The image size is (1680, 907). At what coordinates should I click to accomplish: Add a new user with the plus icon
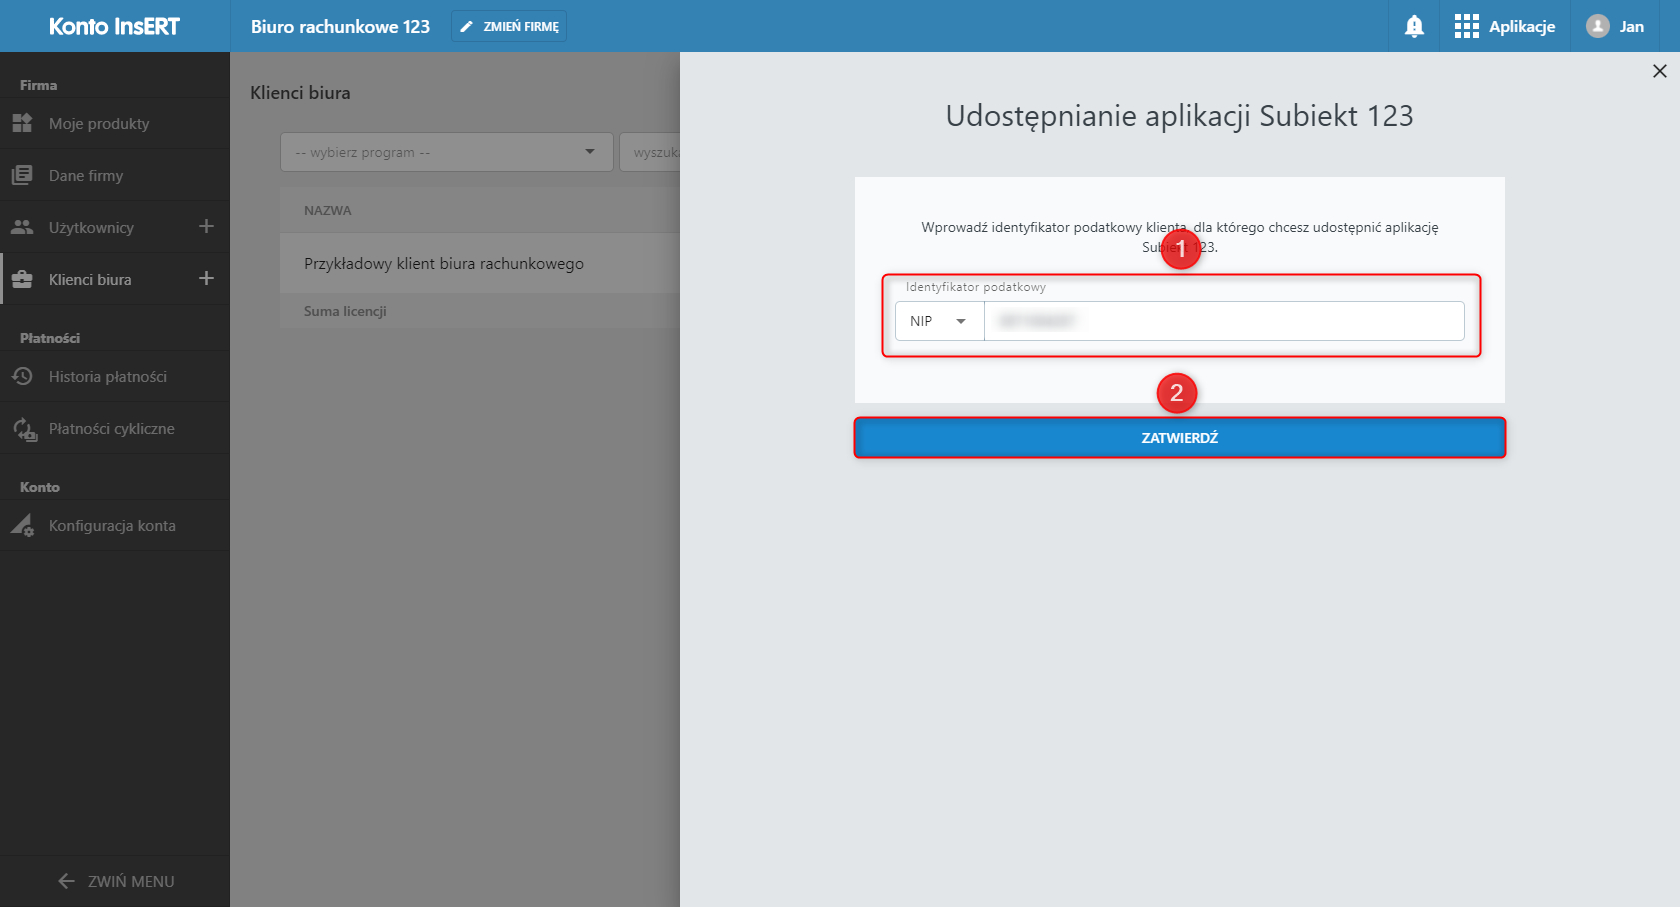click(206, 227)
